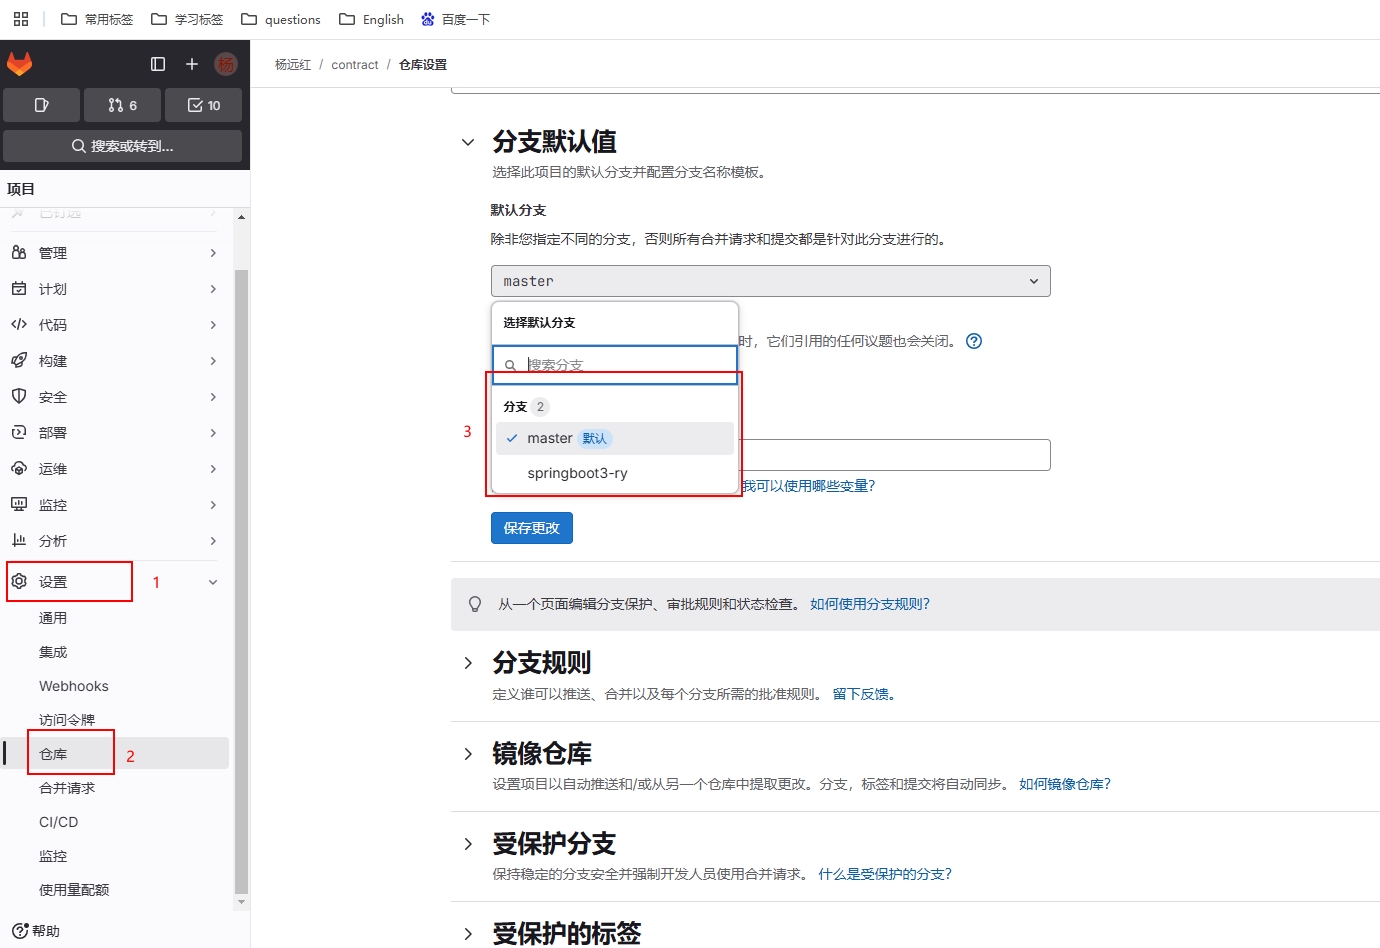Screen dimensions: 1380x948
Task: Click the 保存更改 button
Action: (x=531, y=528)
